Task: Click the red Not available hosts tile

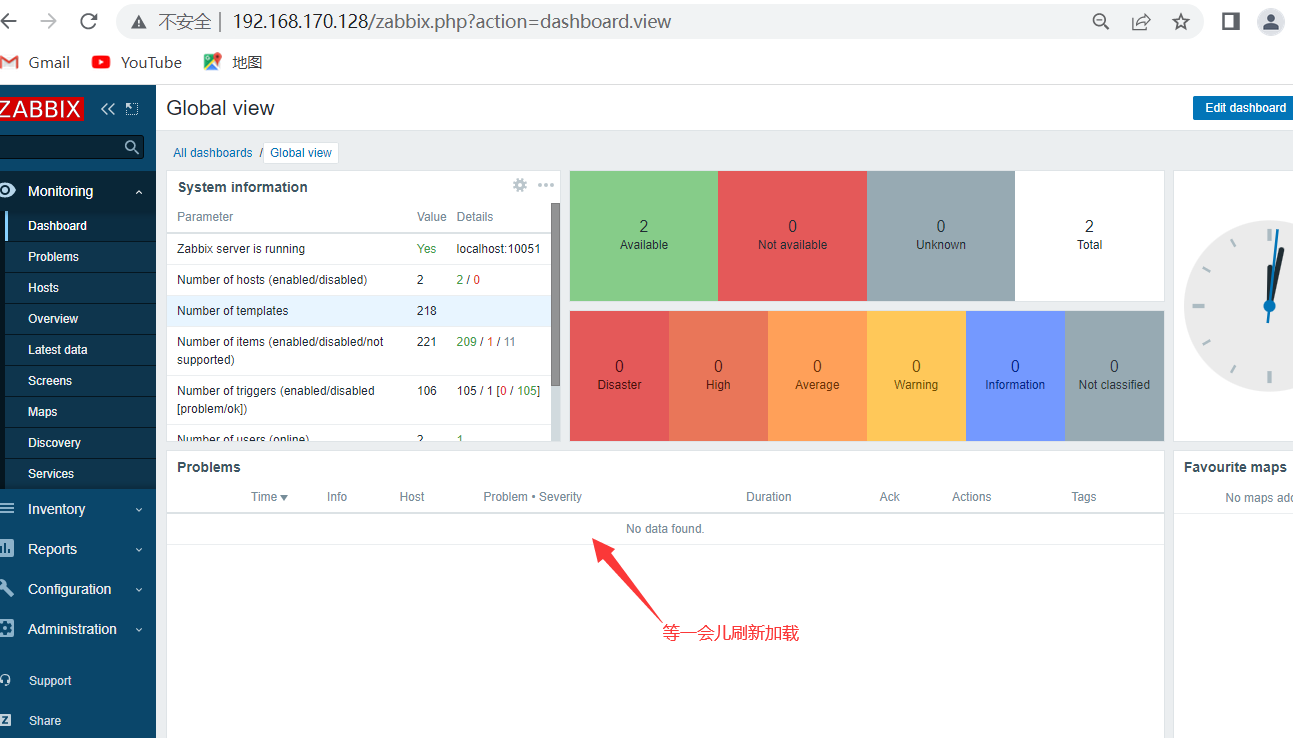Action: (792, 236)
